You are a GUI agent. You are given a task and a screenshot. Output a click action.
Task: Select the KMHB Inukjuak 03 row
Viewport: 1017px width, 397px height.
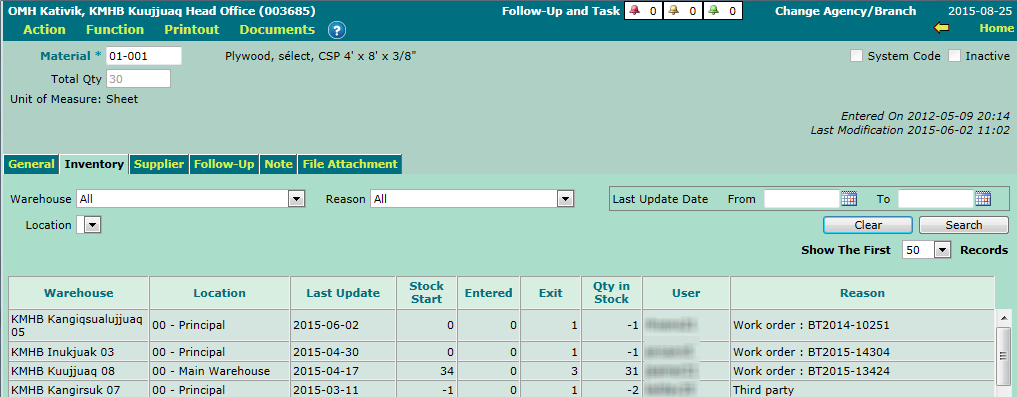click(x=501, y=352)
